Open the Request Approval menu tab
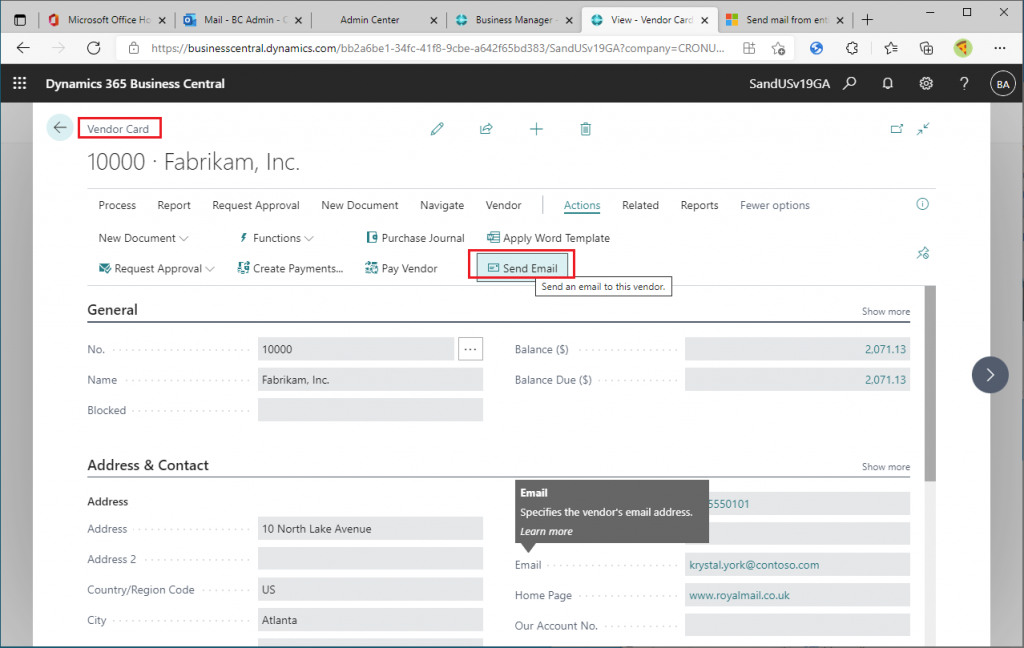This screenshot has width=1024, height=648. [255, 205]
